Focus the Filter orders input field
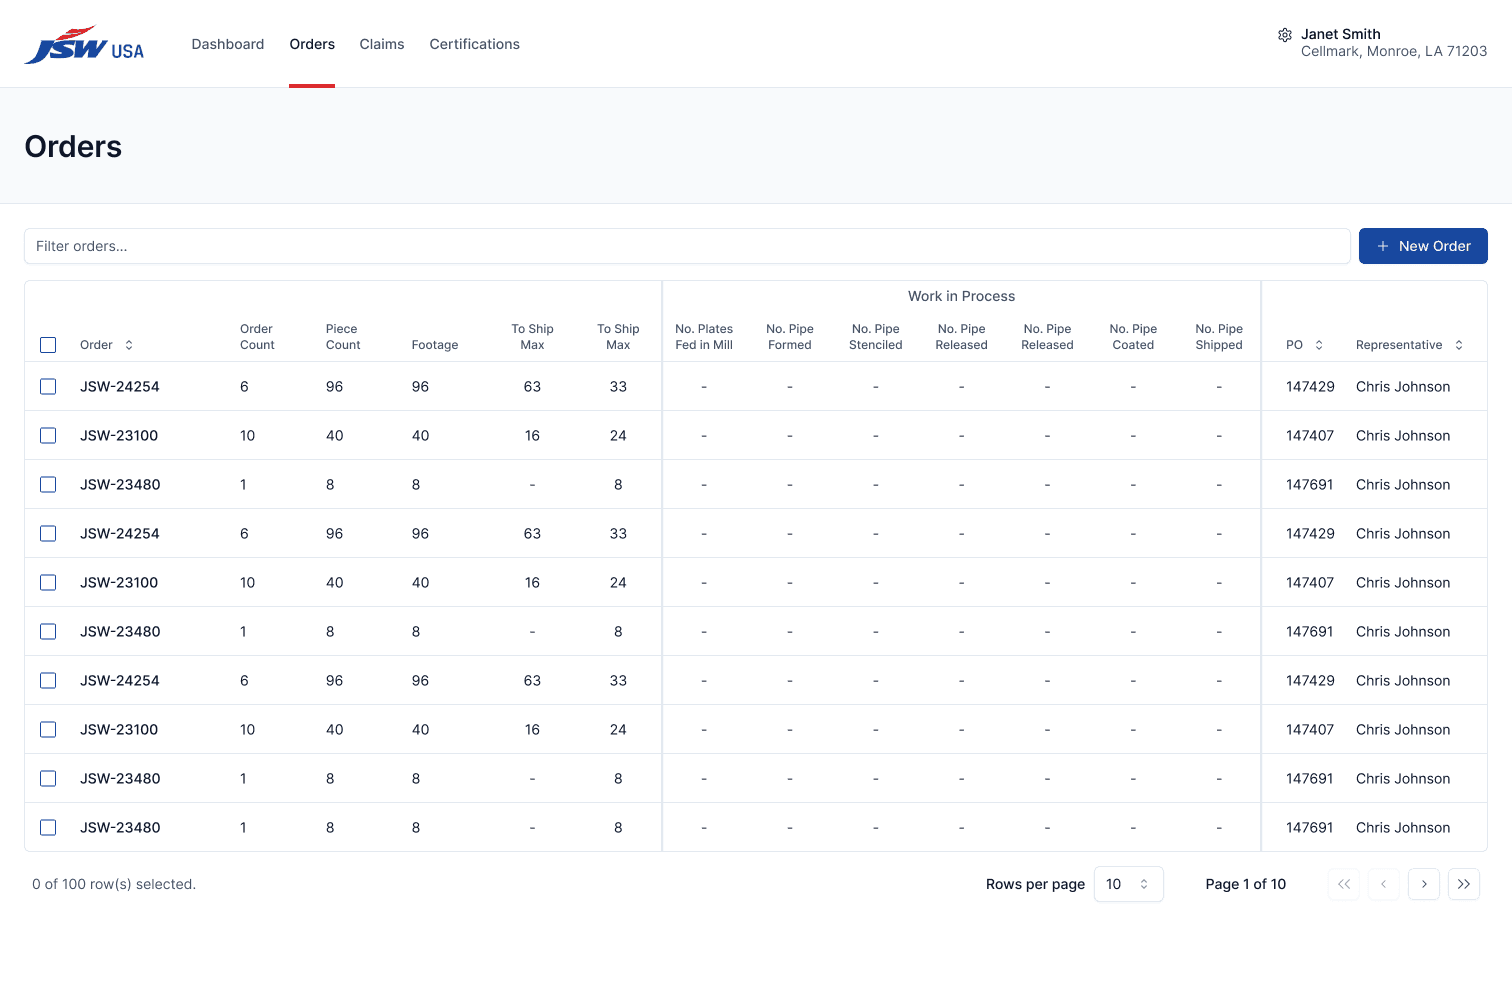The height and width of the screenshot is (982, 1512). click(687, 246)
